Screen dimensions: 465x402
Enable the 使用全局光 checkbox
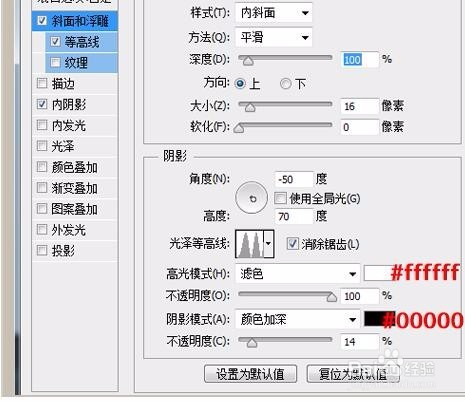[280, 198]
